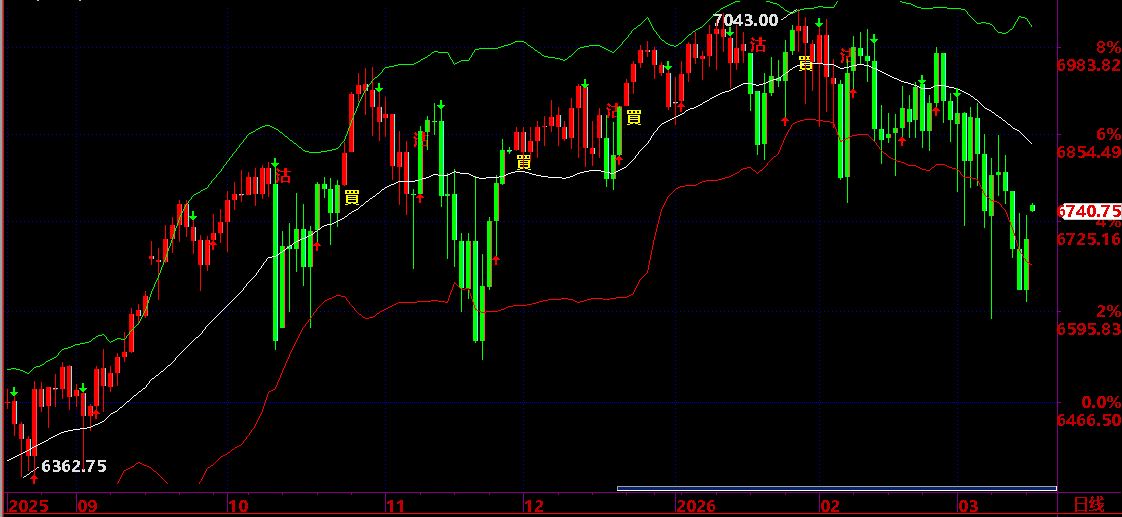Click the 2026 year marker on timeline

(x=696, y=506)
